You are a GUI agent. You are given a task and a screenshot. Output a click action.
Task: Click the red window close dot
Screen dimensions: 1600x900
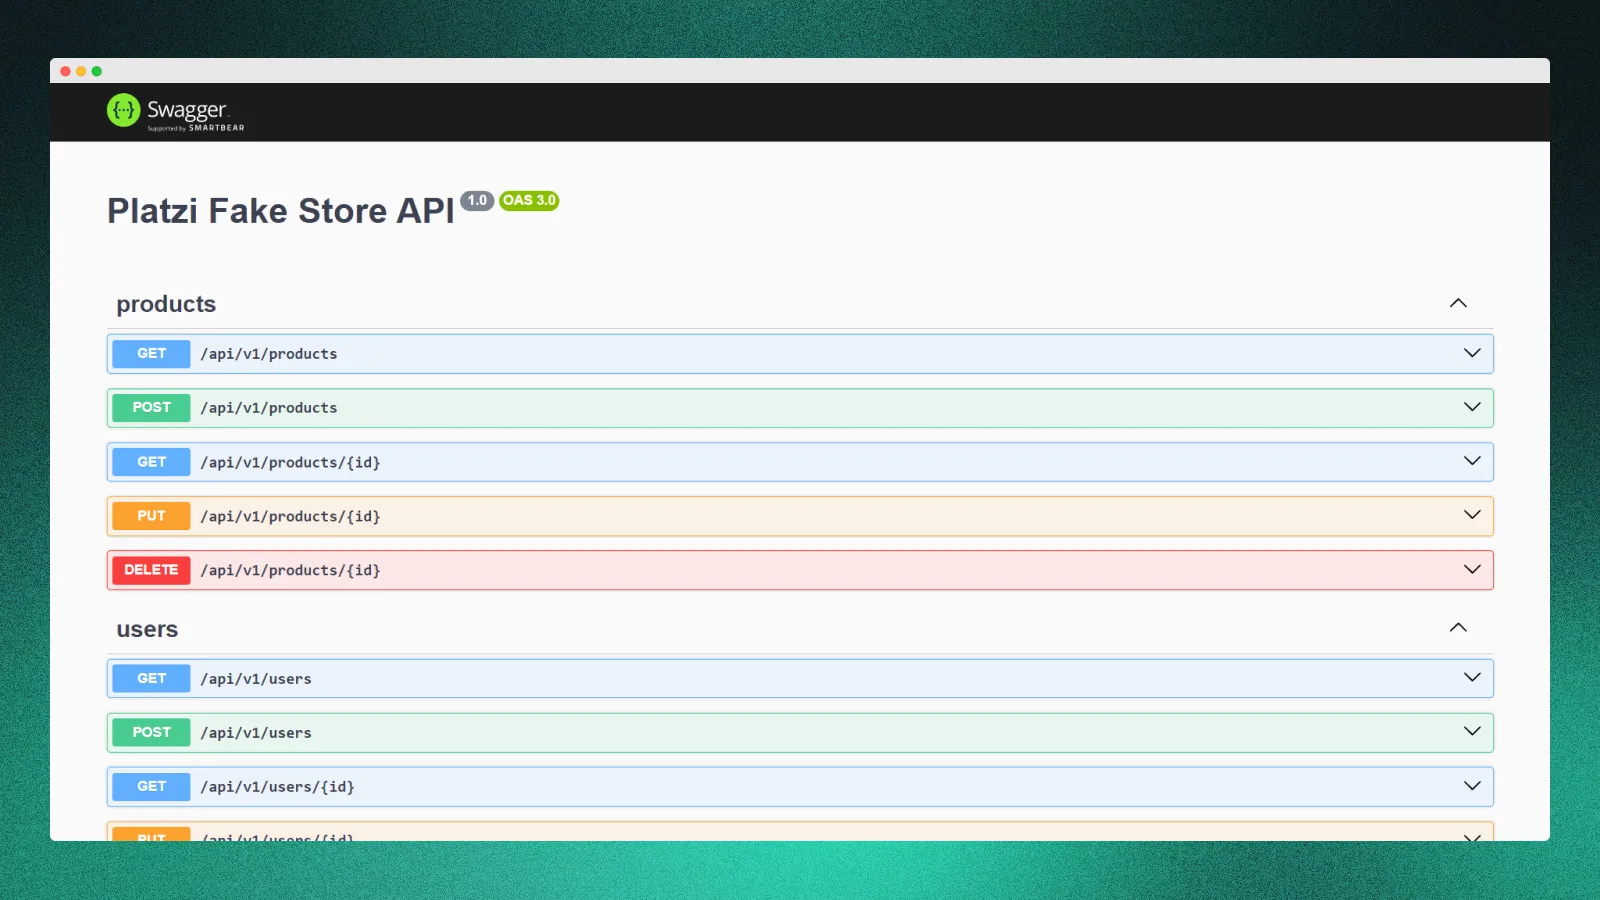click(66, 71)
